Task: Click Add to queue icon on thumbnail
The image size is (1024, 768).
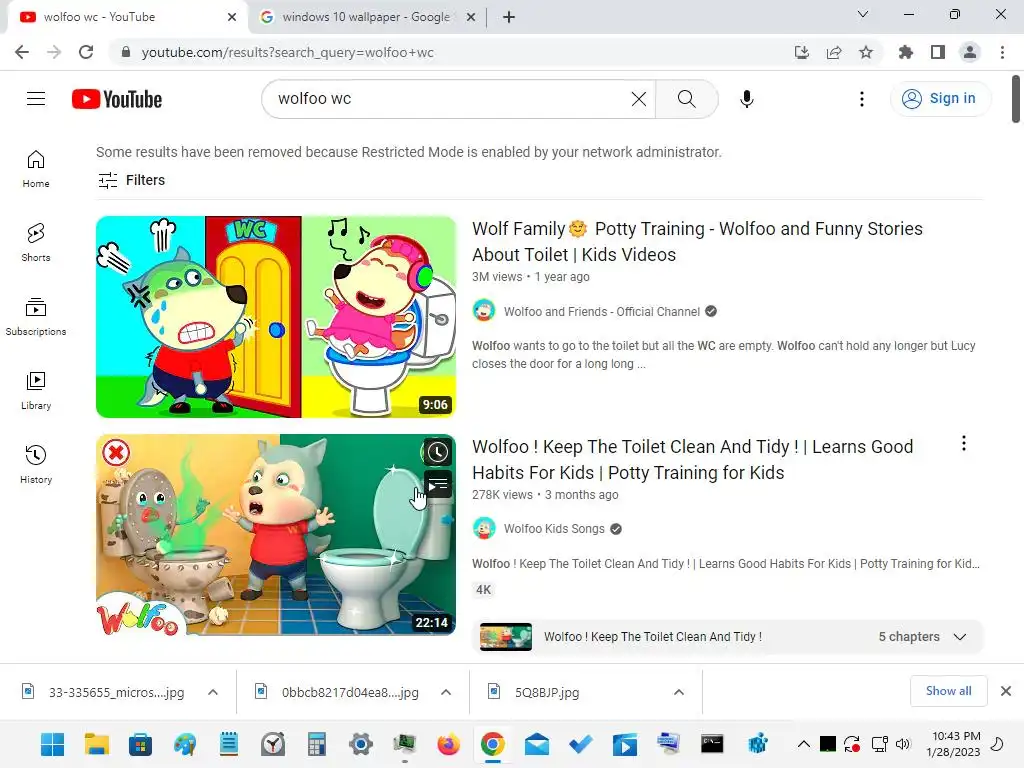Action: 437,485
